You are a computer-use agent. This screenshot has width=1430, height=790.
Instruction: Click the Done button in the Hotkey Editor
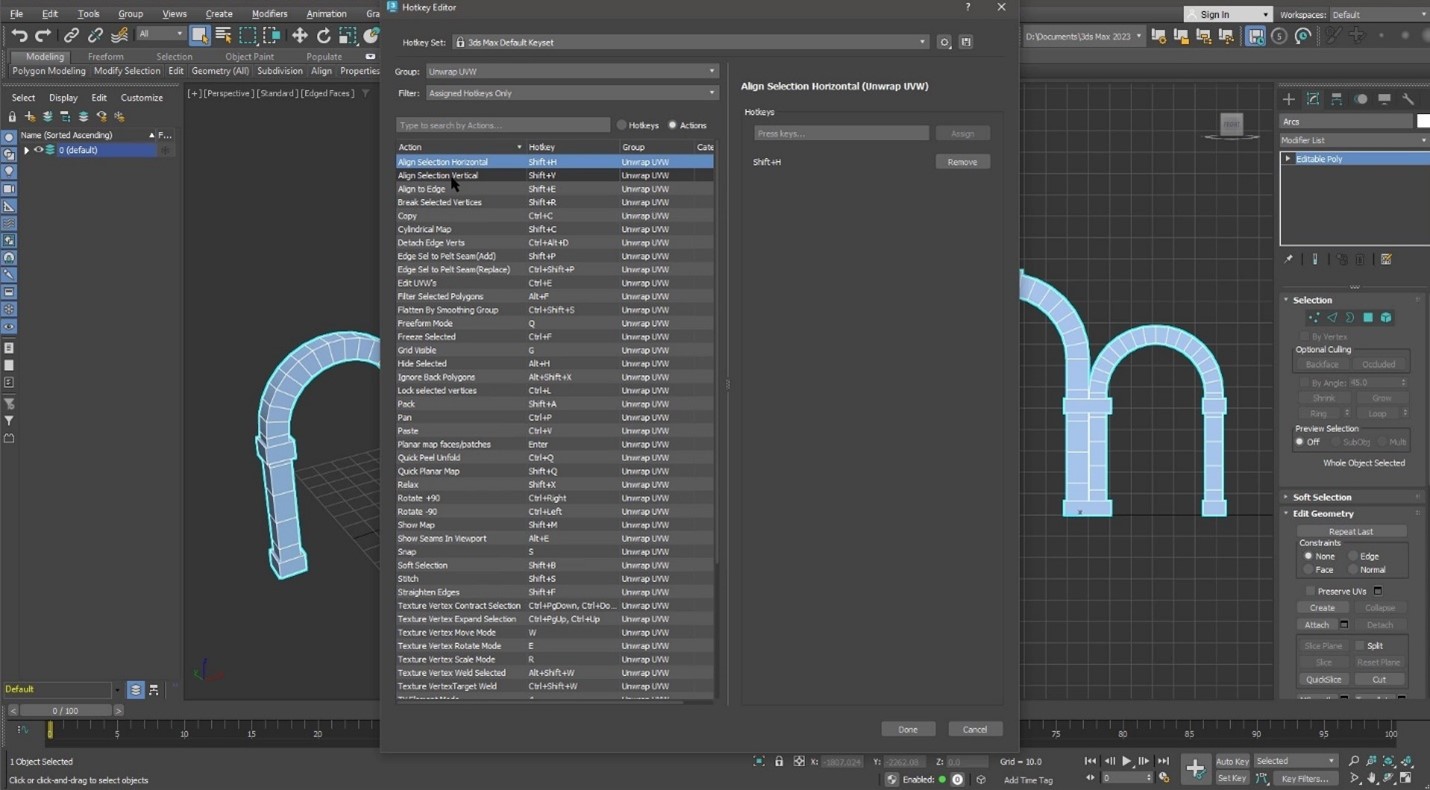coord(907,729)
